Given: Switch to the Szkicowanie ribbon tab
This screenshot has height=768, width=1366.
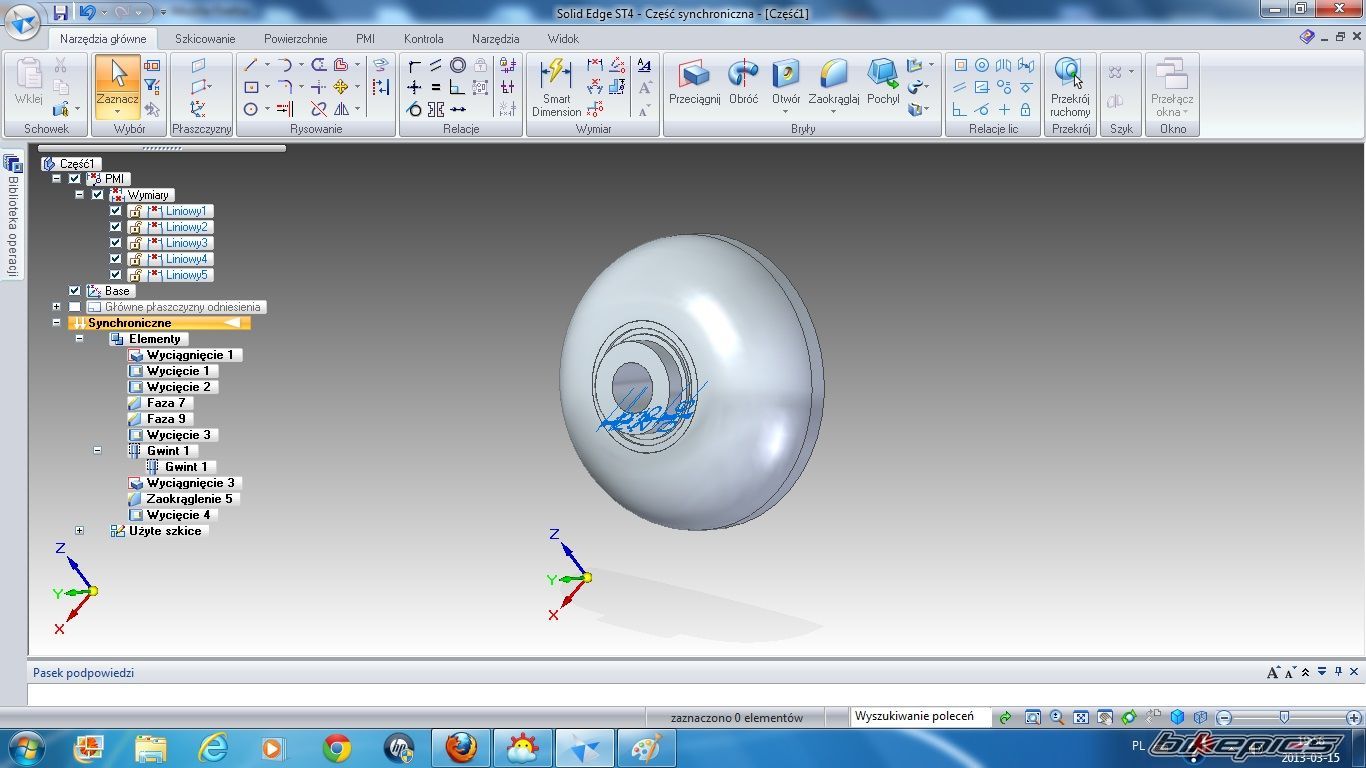Looking at the screenshot, I should click(x=205, y=39).
